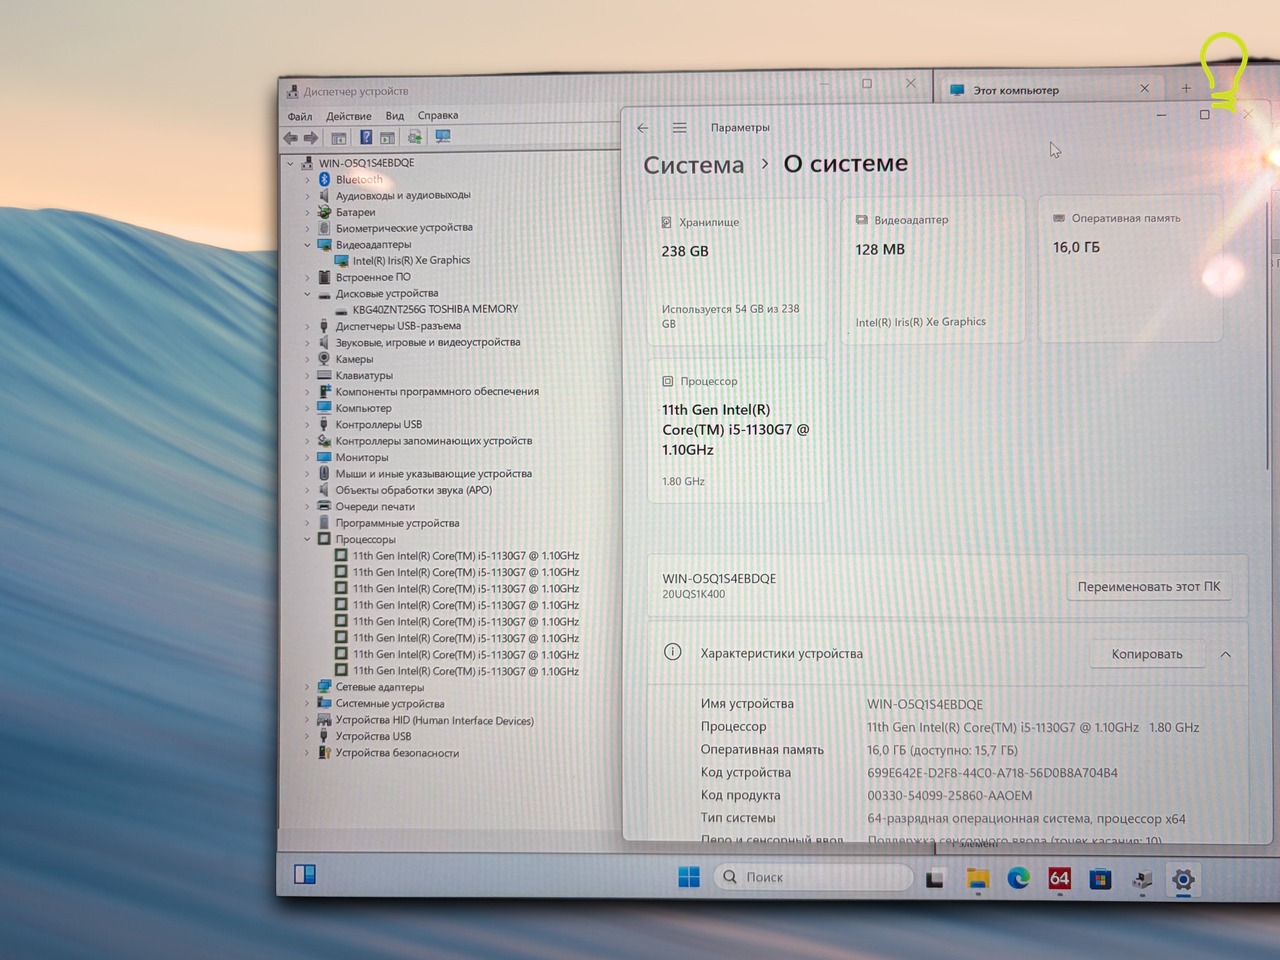Click the Forward arrow in Device Manager toolbar
This screenshot has width=1280, height=960.
[x=311, y=138]
